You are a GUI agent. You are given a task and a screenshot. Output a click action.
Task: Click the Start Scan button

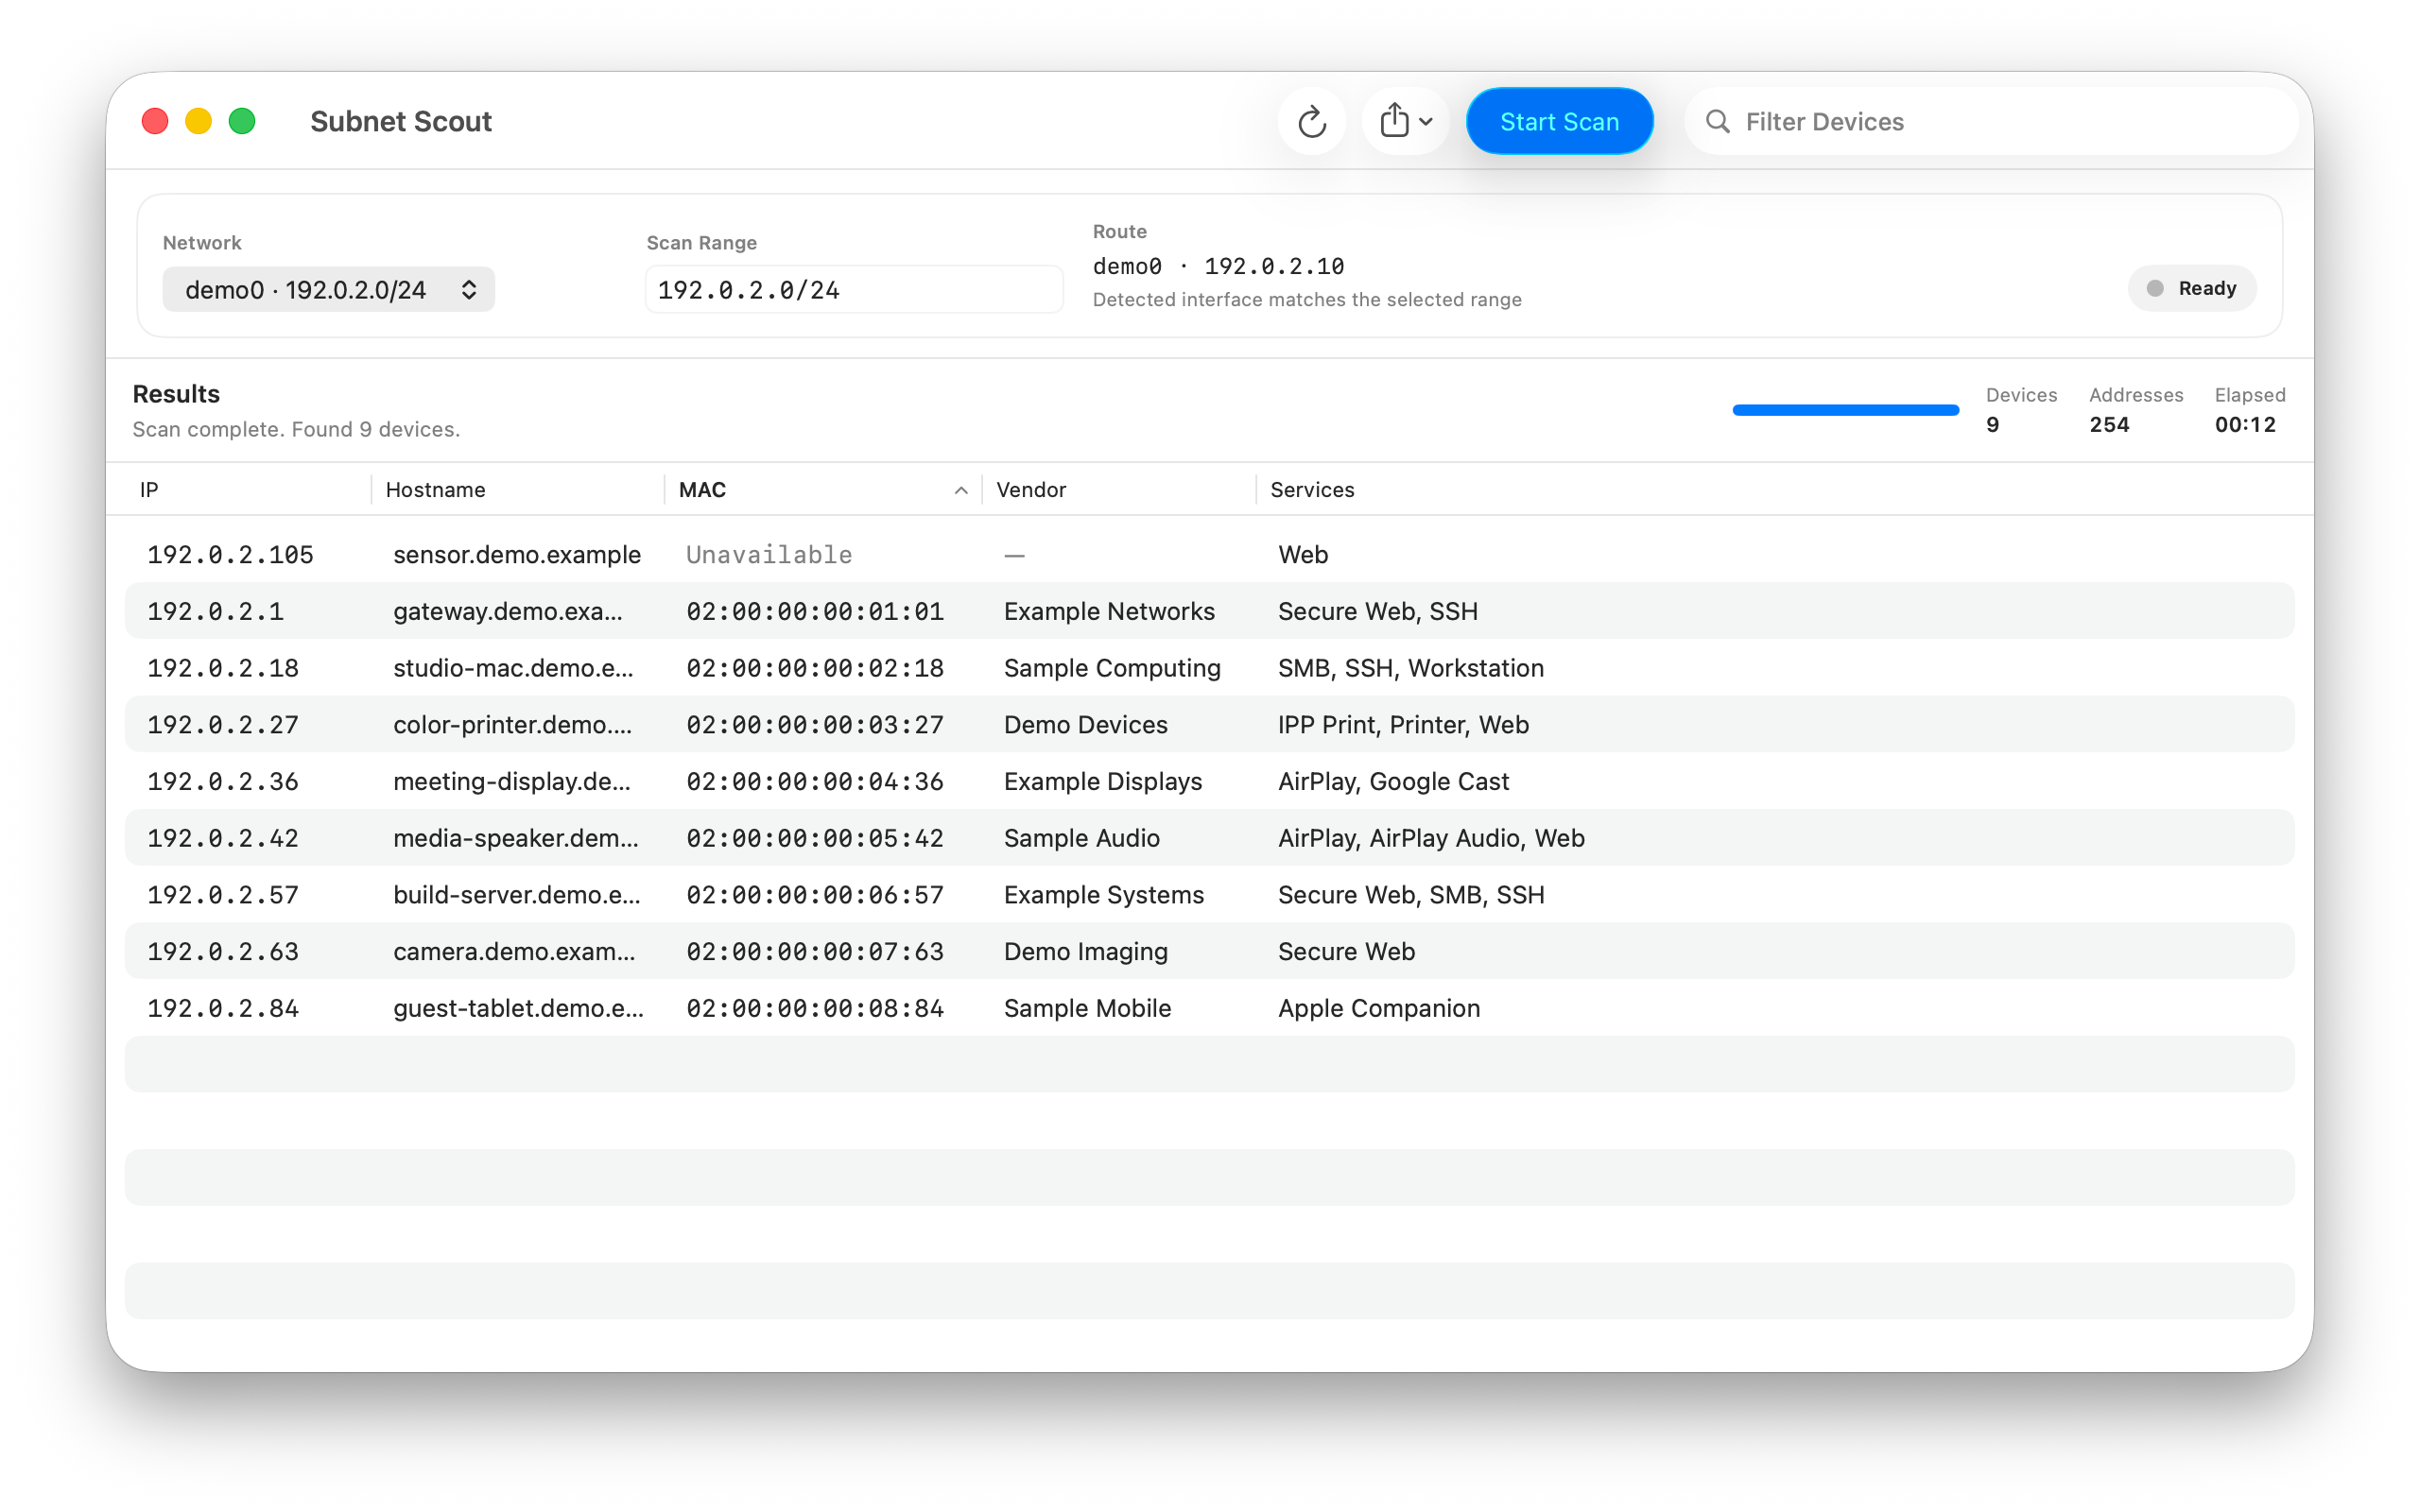coord(1559,122)
